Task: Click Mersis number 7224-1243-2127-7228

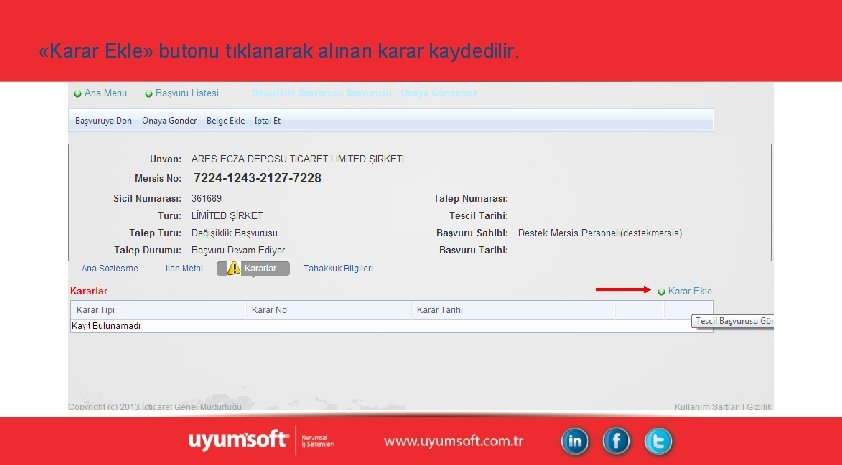Action: [257, 178]
